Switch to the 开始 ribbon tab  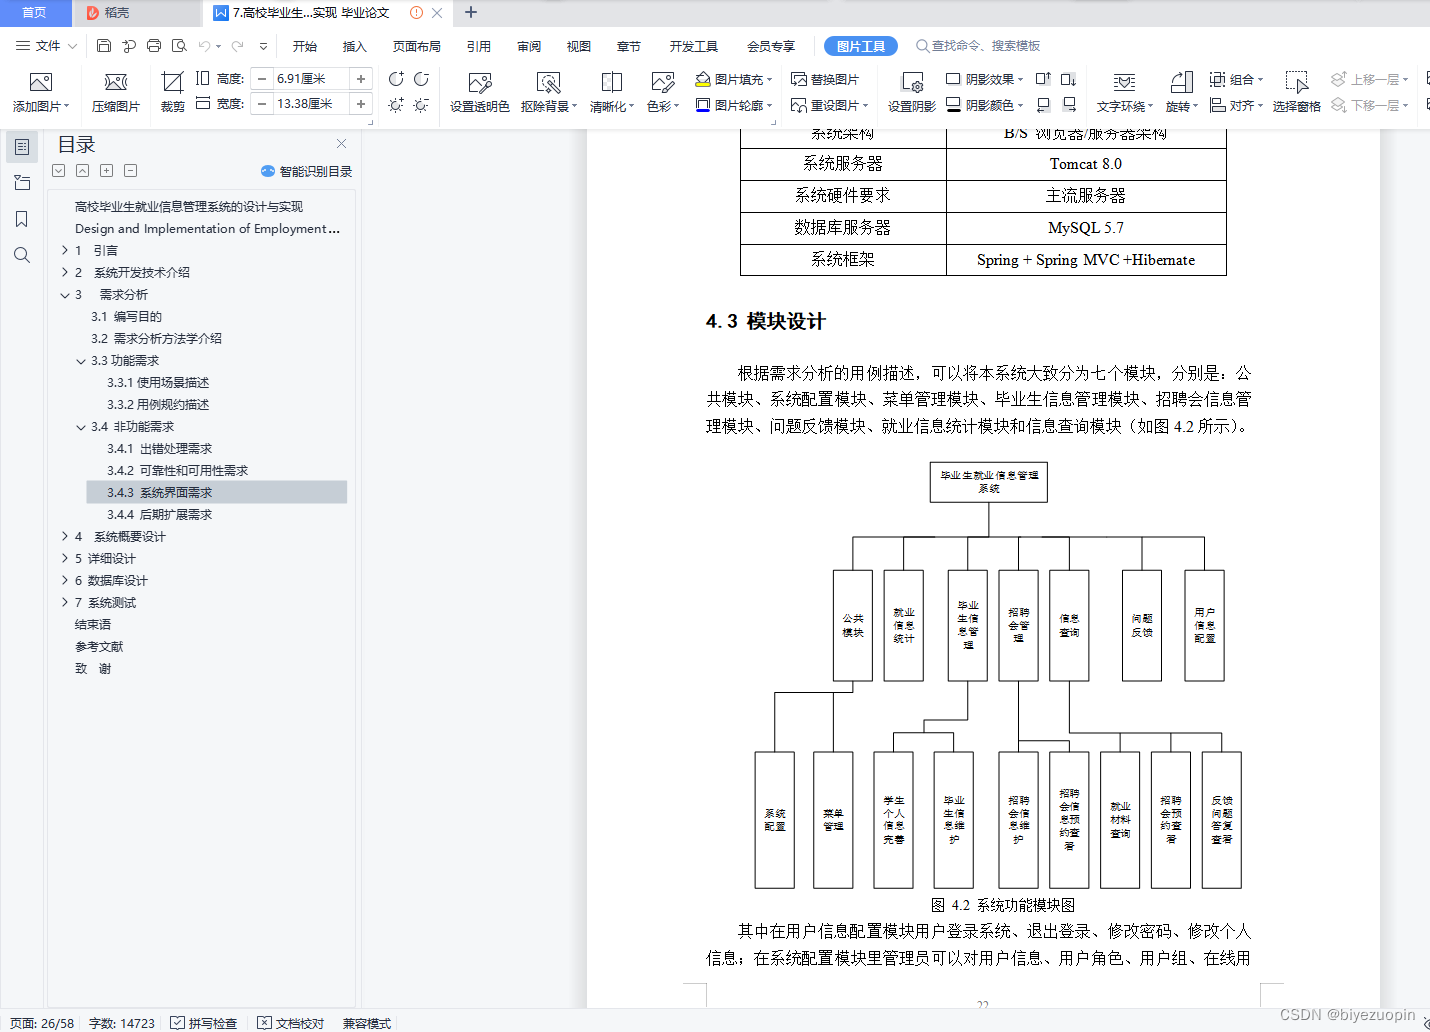pos(305,46)
